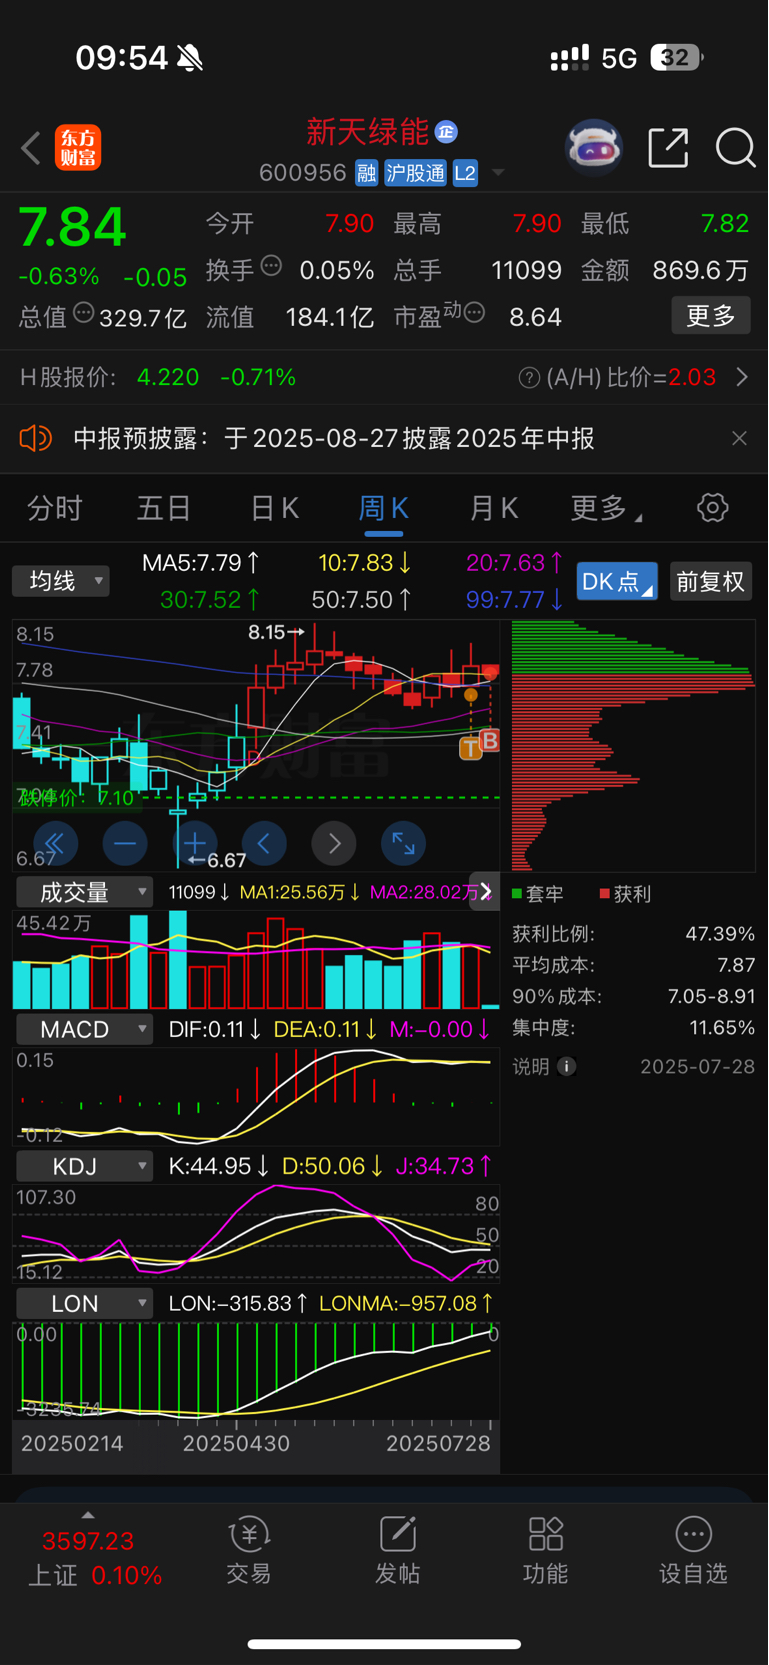The image size is (769, 1665).
Task: Tap the info icon next to 市盈动
Action: (x=475, y=313)
